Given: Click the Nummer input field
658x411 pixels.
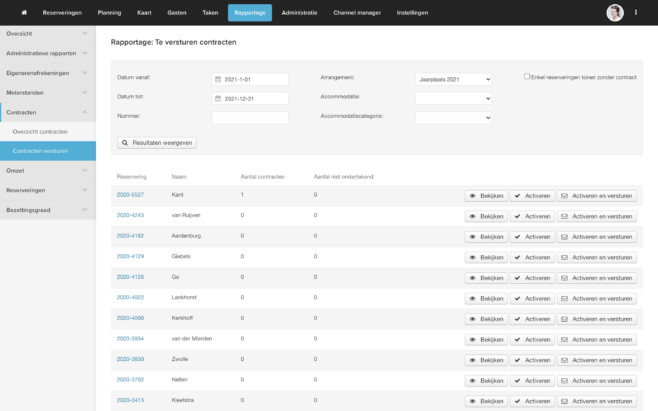Looking at the screenshot, I should 249,117.
